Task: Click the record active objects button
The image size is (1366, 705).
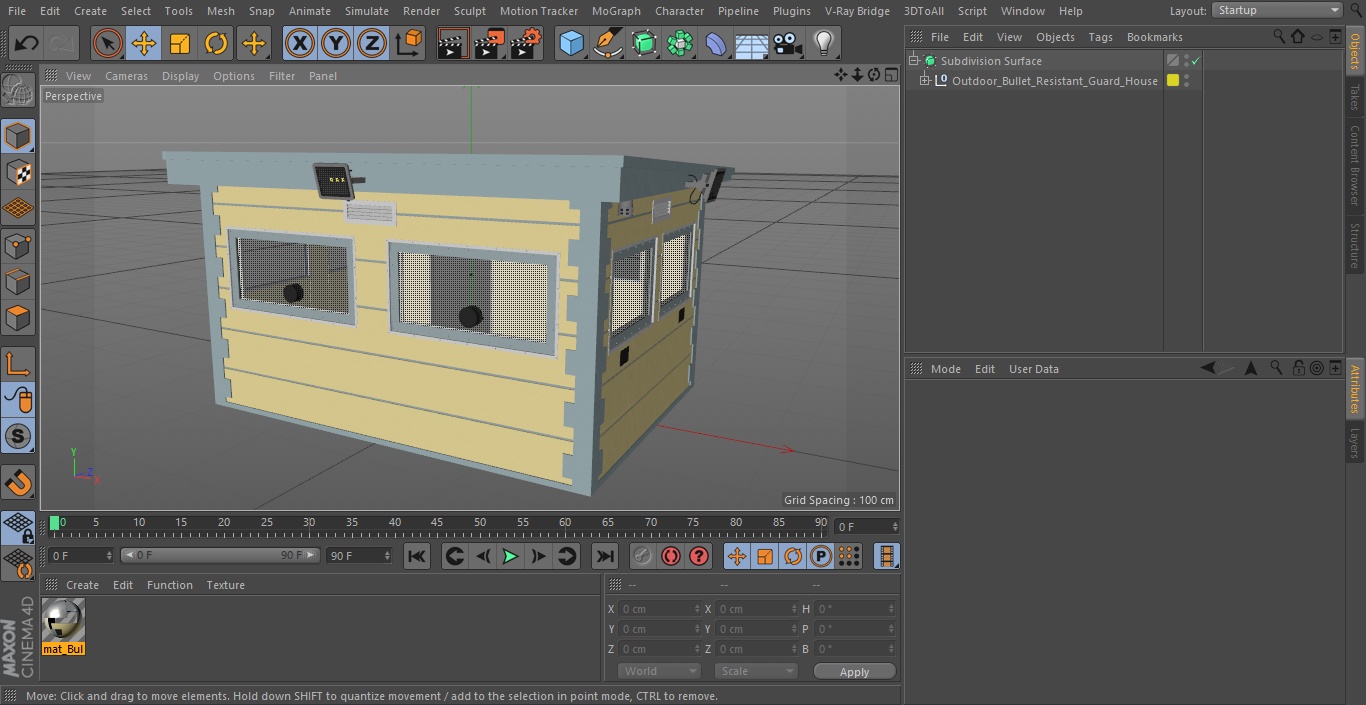Action: coord(643,556)
